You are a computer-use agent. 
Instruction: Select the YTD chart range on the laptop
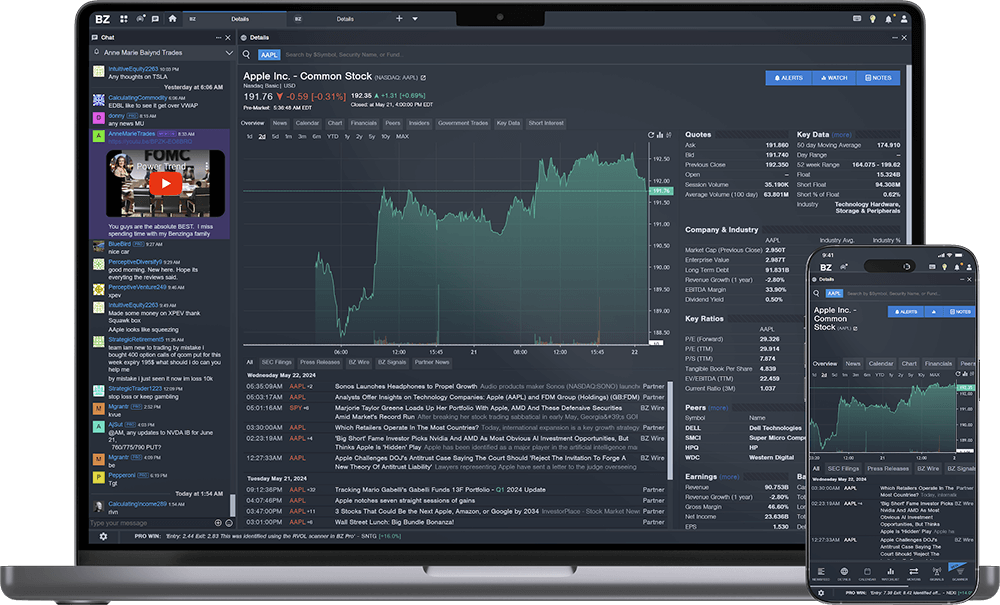tap(333, 136)
